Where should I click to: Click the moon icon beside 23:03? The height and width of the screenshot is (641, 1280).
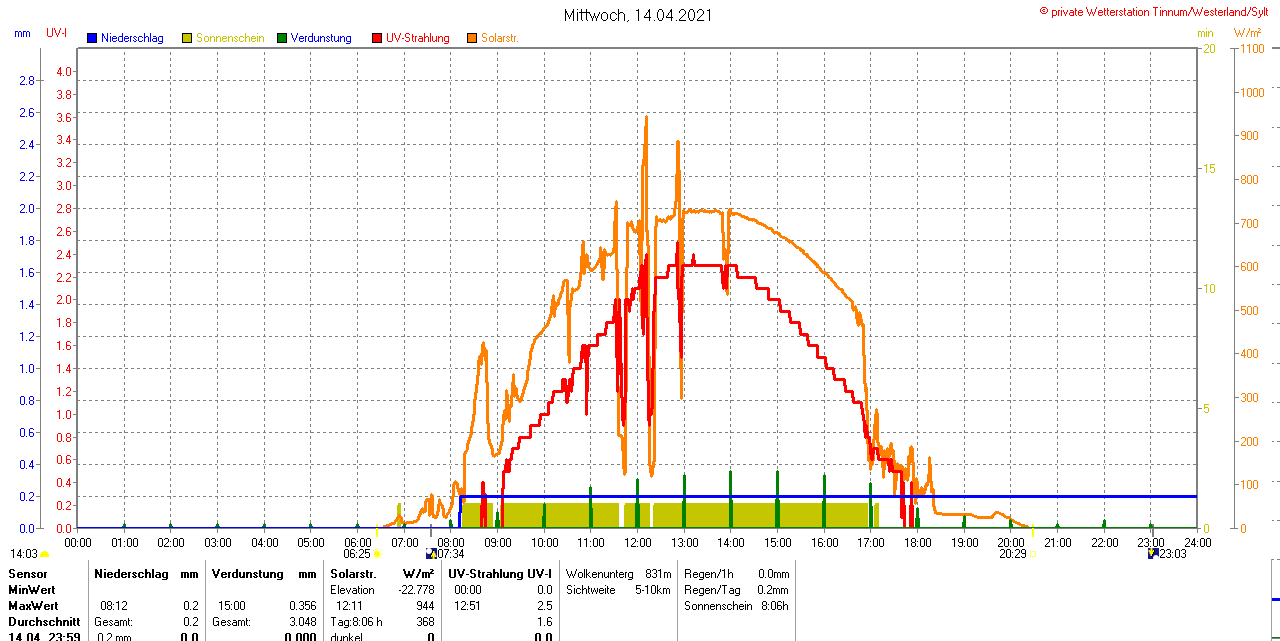[x=1152, y=553]
